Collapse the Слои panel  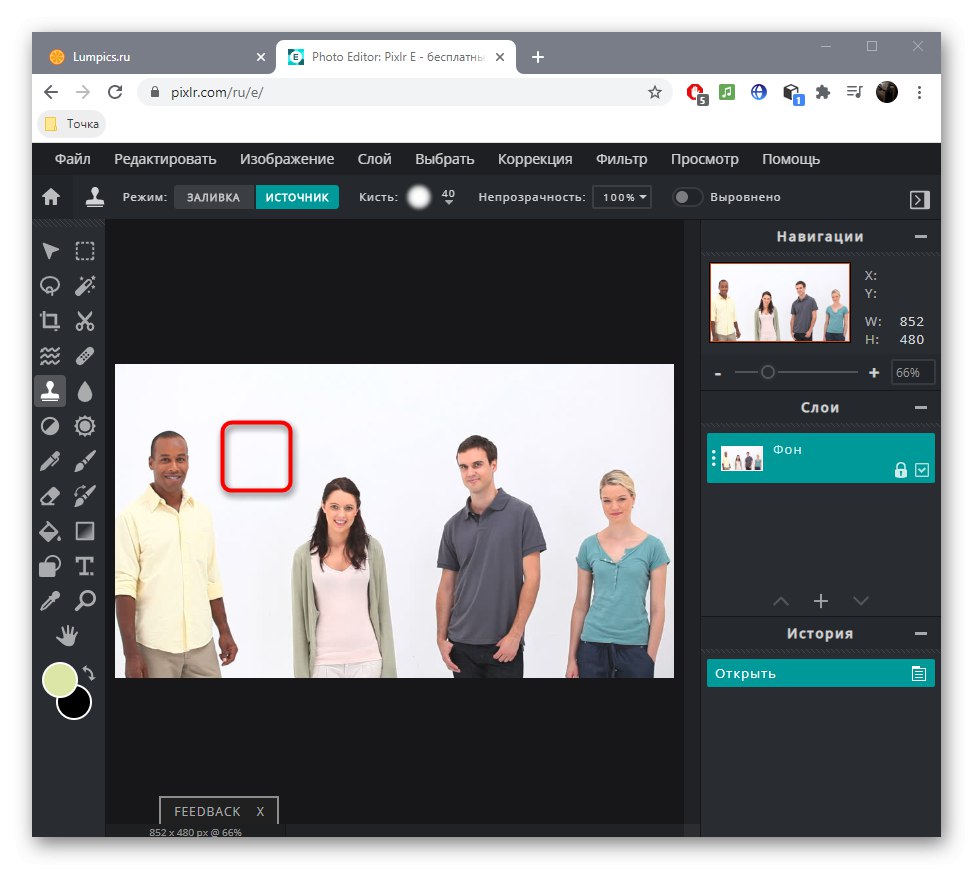point(921,407)
